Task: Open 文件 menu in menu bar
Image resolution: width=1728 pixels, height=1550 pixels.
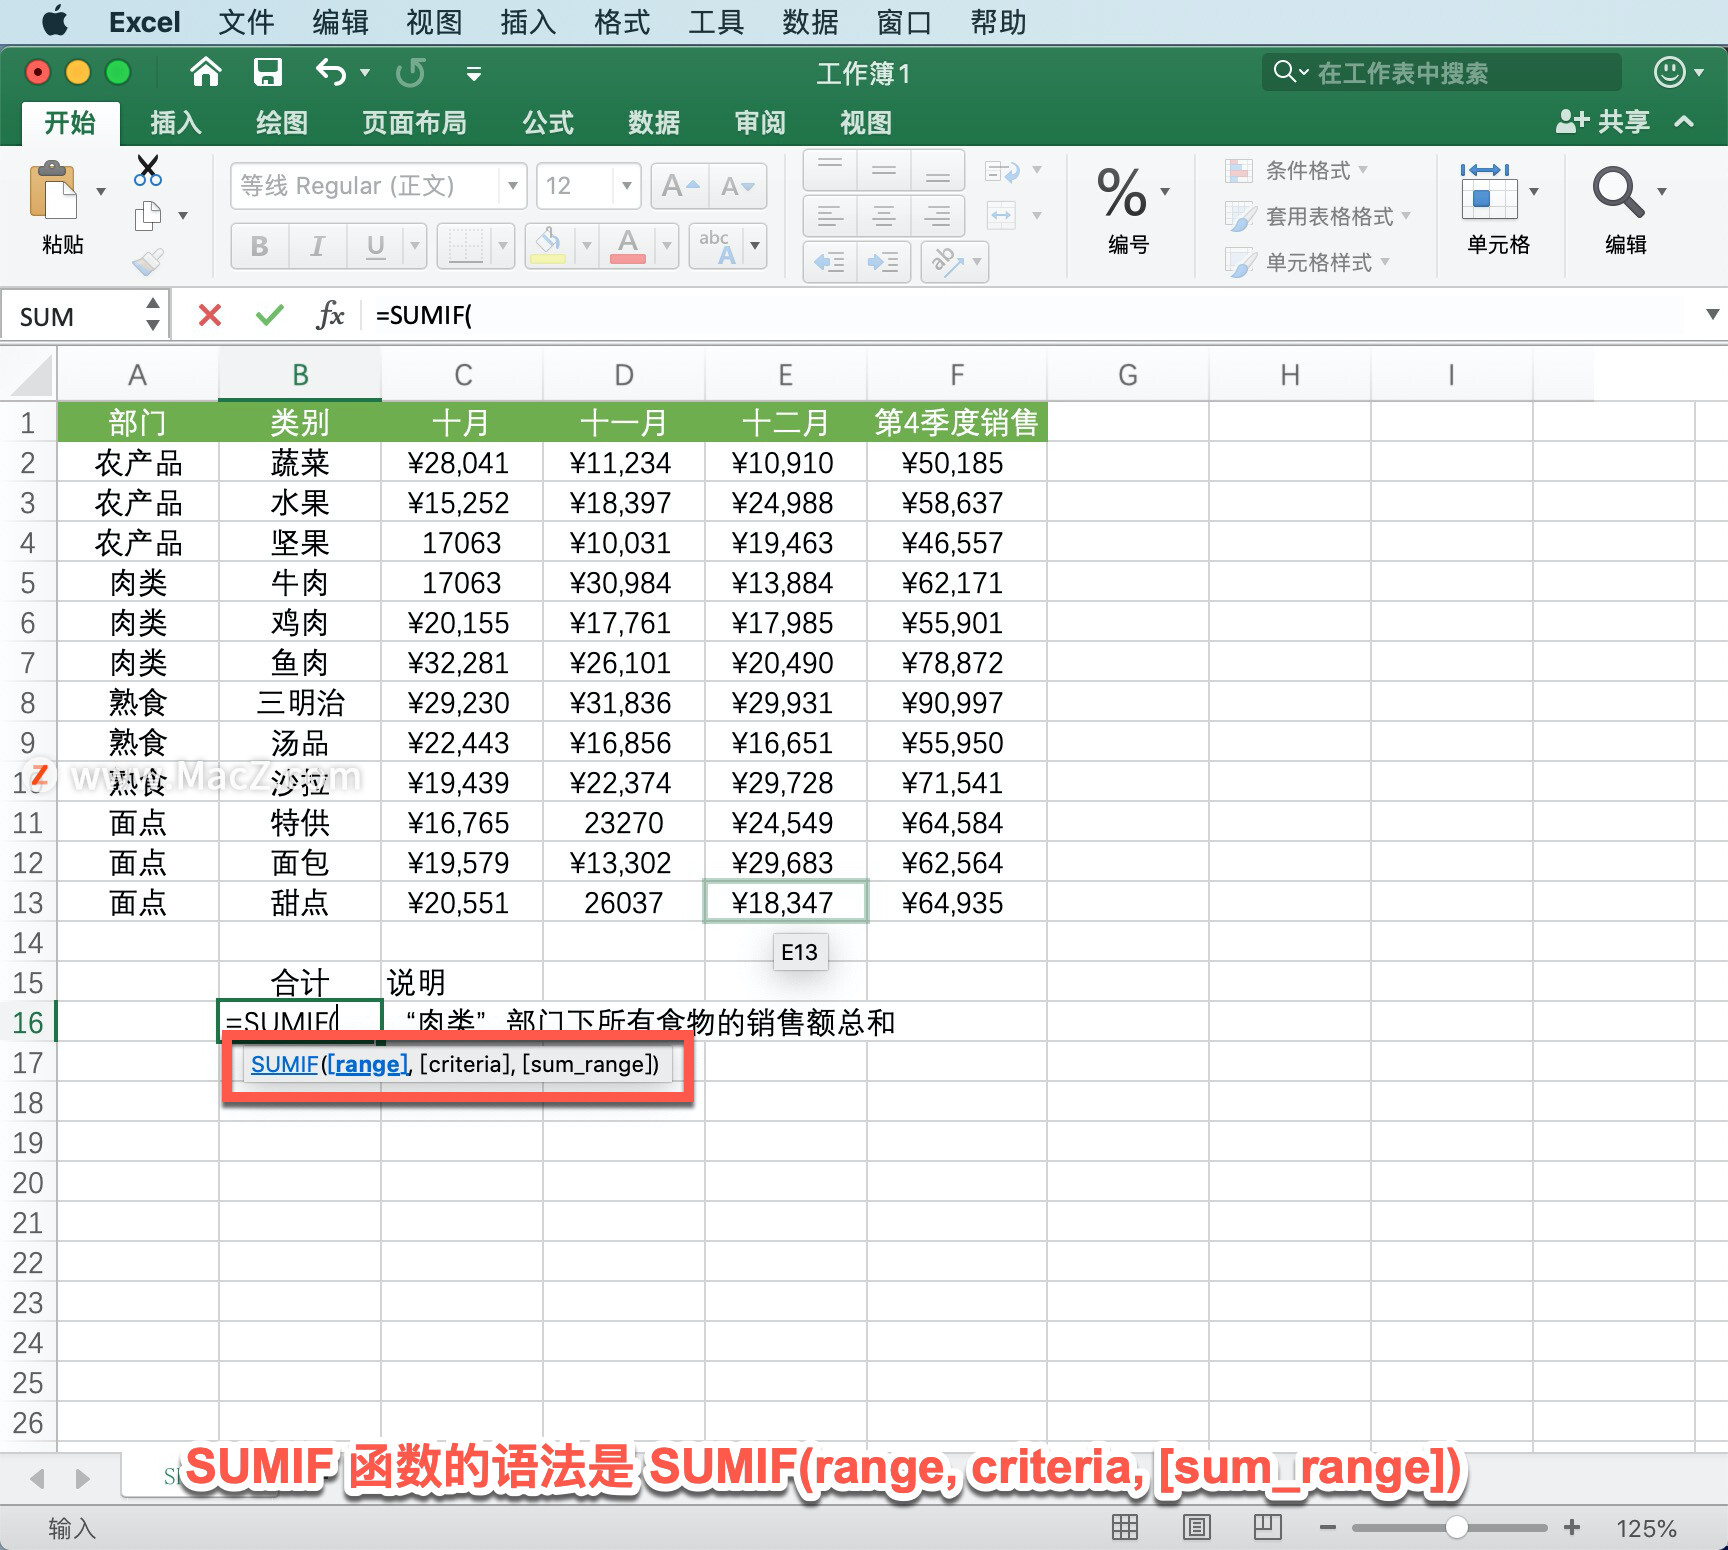Action: [x=246, y=22]
